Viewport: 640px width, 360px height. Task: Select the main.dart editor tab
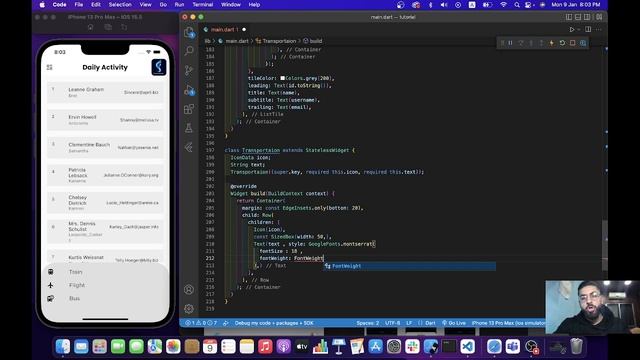(224, 29)
